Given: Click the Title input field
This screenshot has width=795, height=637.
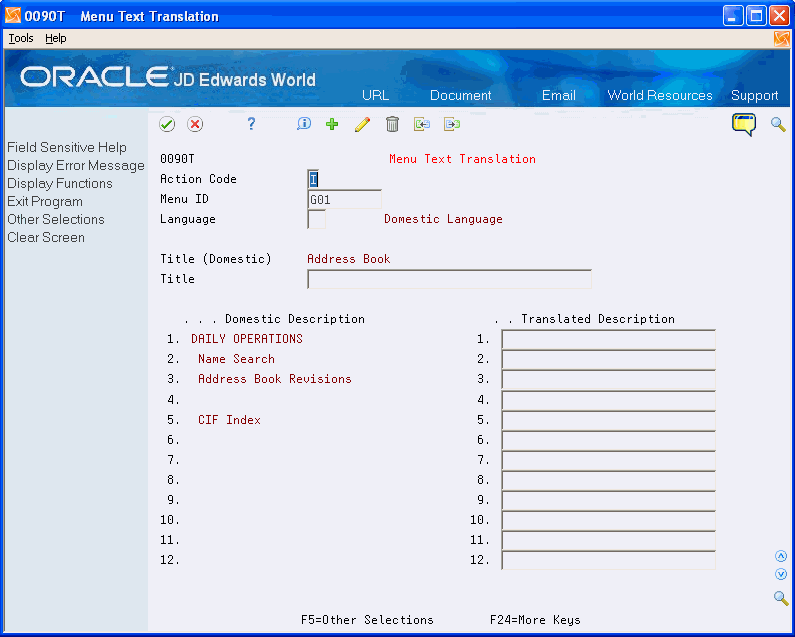Looking at the screenshot, I should tap(449, 279).
